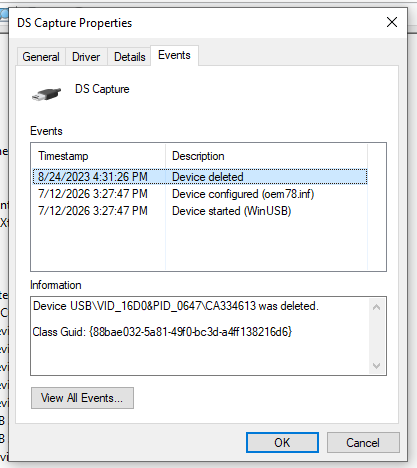Close the DS Capture Properties dialog
Screen dimensions: 417x468
[392, 22]
